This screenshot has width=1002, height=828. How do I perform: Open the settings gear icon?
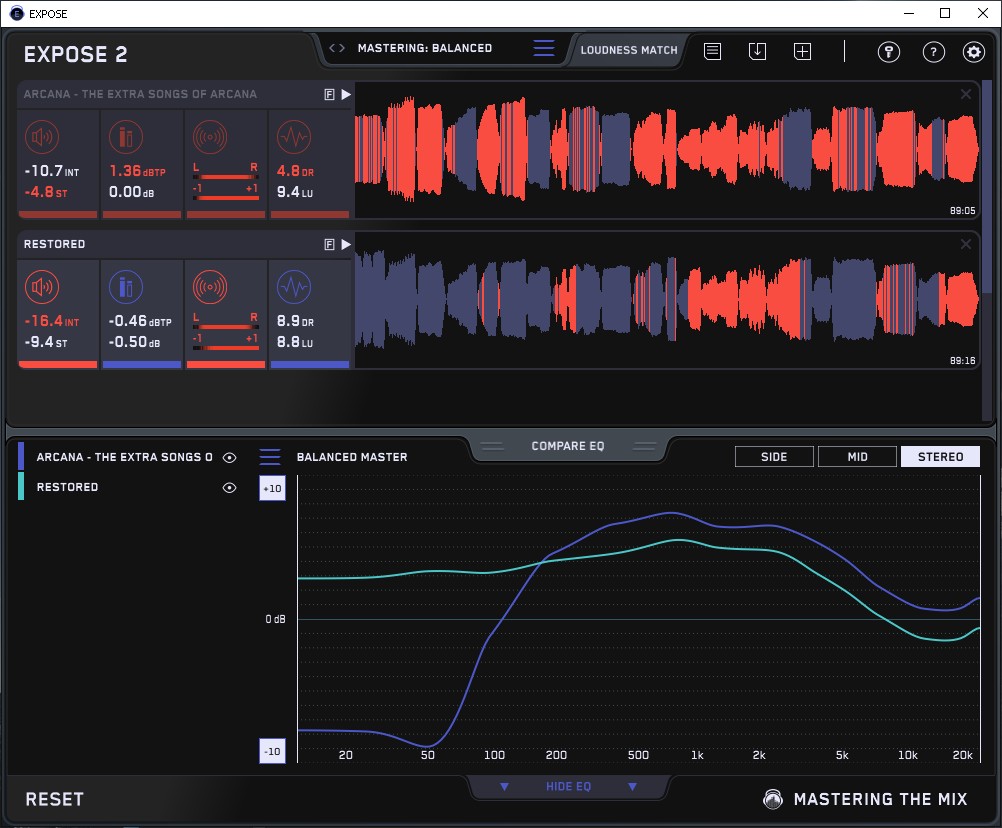(974, 52)
